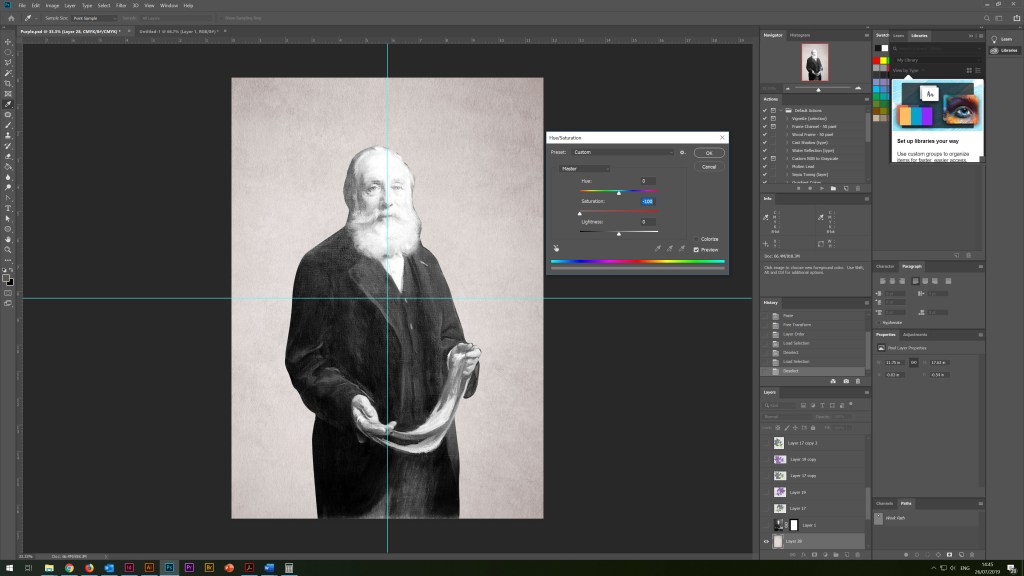The image size is (1024, 576).
Task: Switch to the Adjustments tab
Action: (x=914, y=334)
